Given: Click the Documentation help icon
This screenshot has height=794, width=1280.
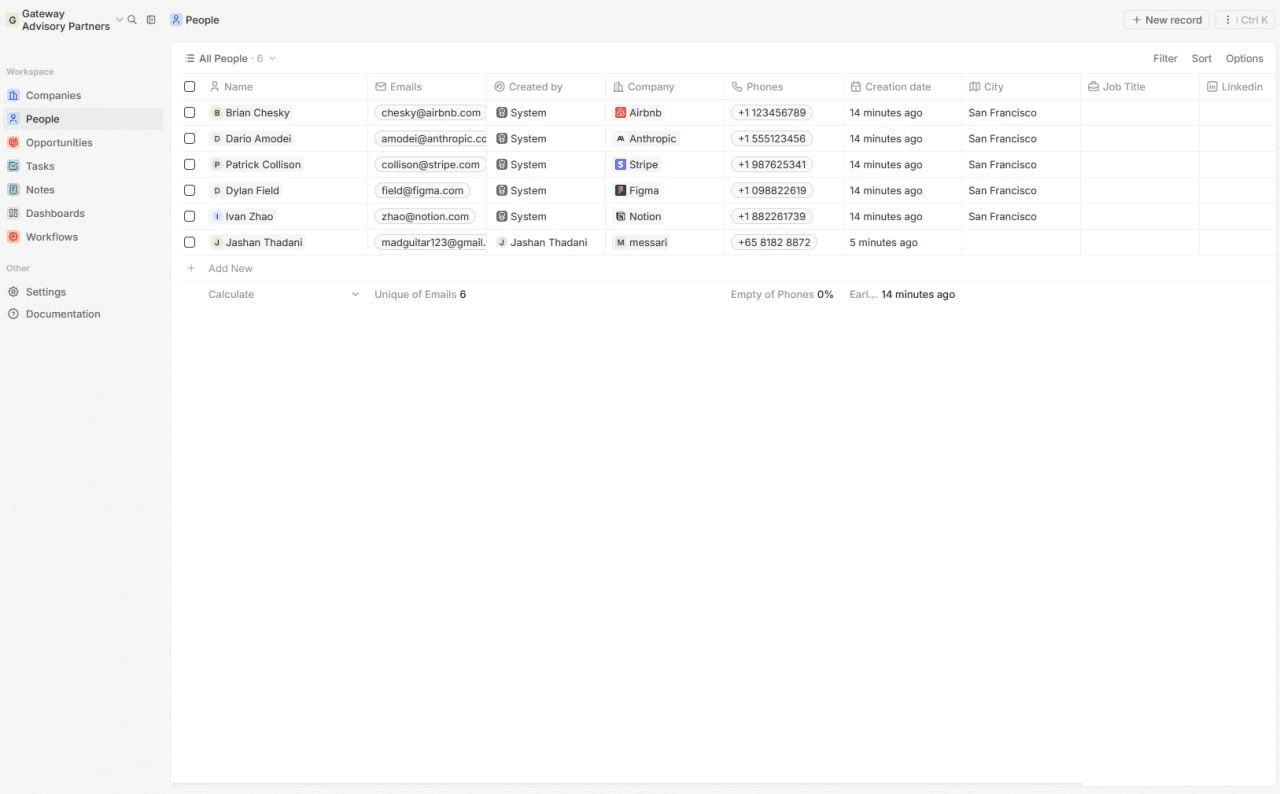Looking at the screenshot, I should [x=14, y=314].
